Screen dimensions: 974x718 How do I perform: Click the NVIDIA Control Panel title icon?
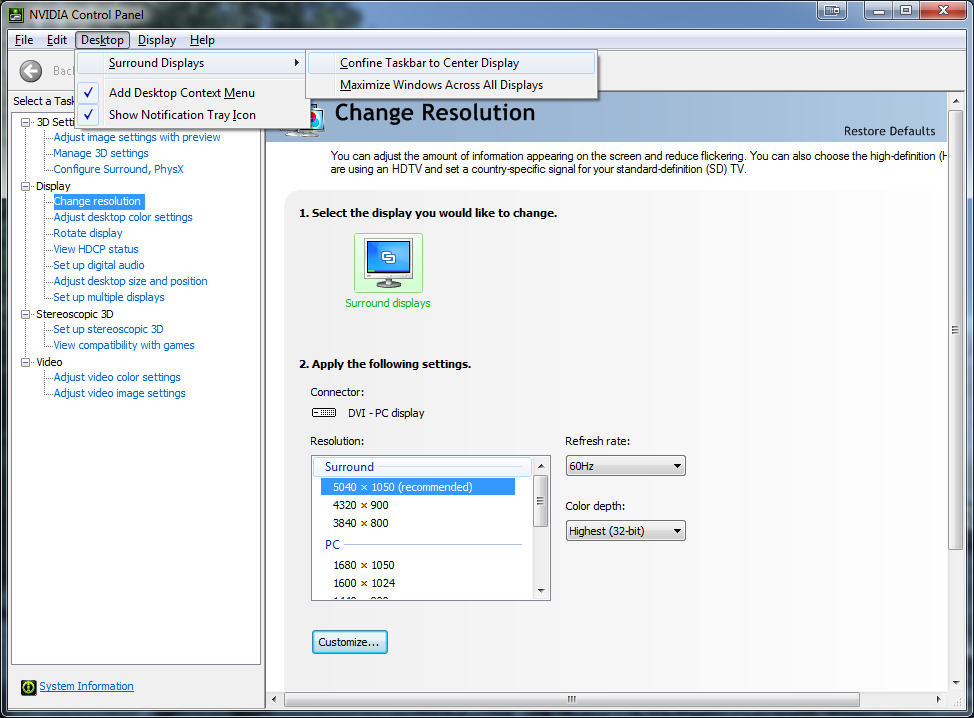click(16, 14)
